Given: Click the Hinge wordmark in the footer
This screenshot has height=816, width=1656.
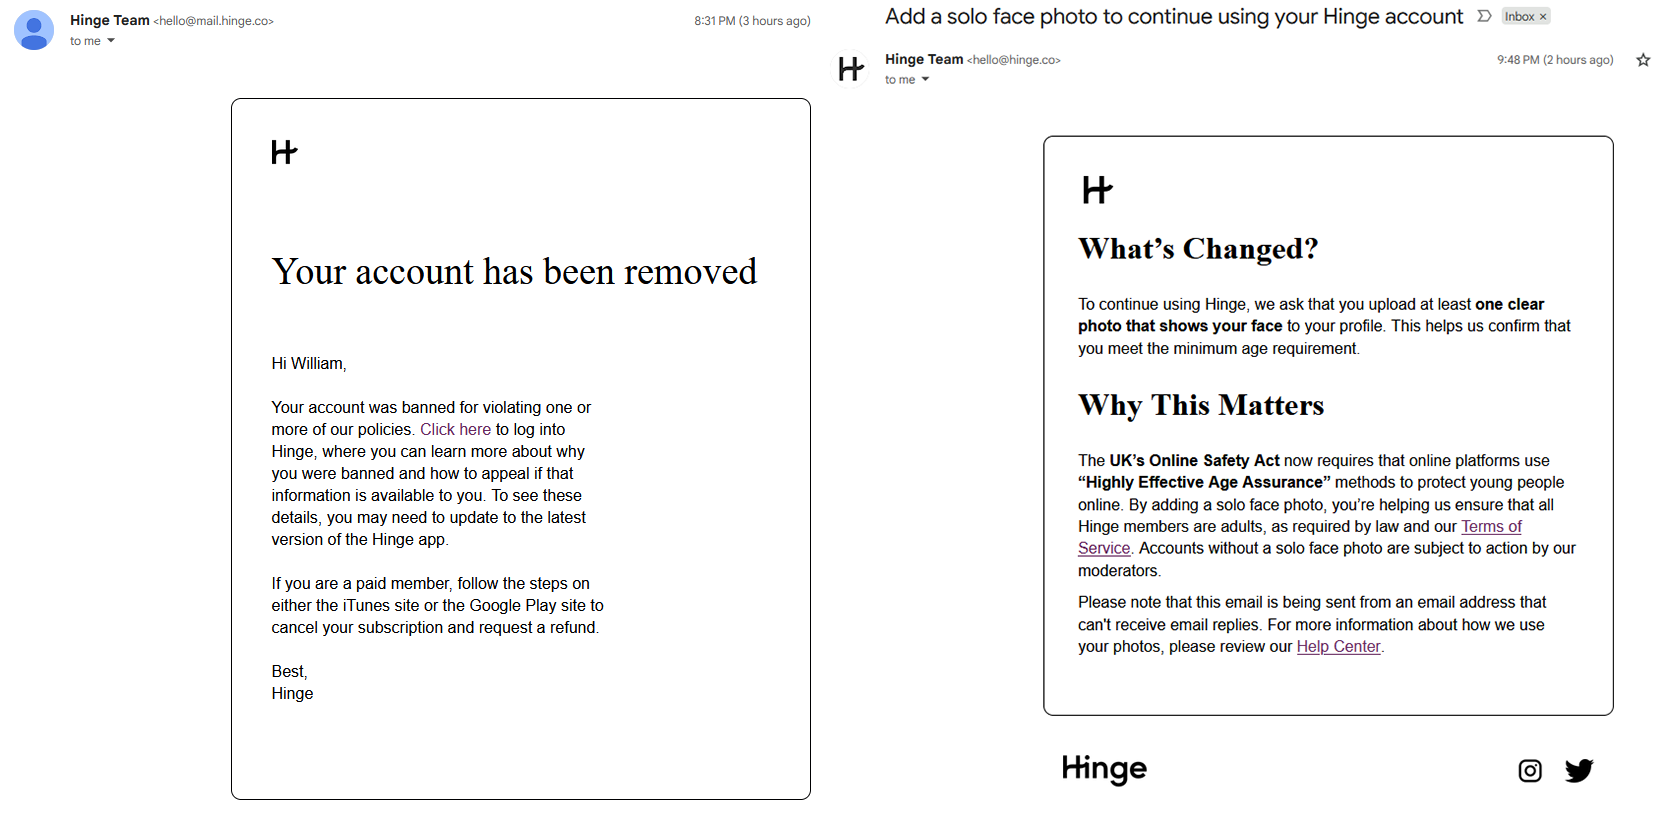Looking at the screenshot, I should point(1104,768).
